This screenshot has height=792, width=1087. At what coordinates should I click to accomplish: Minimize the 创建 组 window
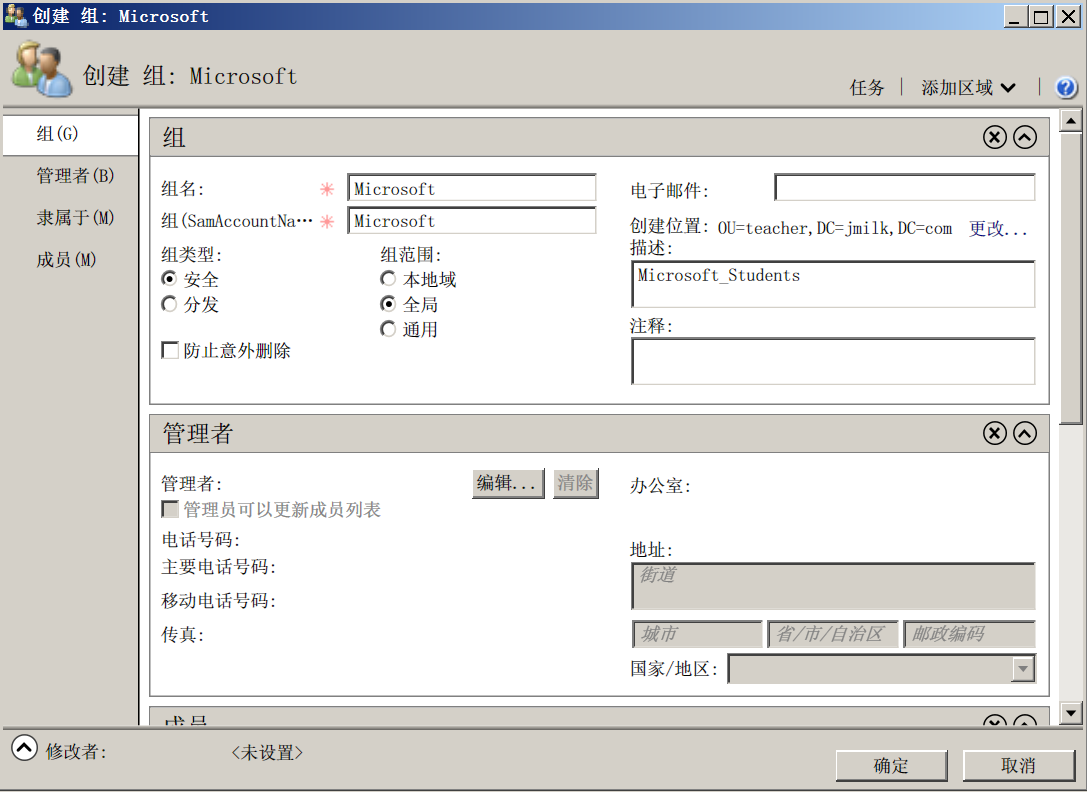pyautogui.click(x=1016, y=16)
